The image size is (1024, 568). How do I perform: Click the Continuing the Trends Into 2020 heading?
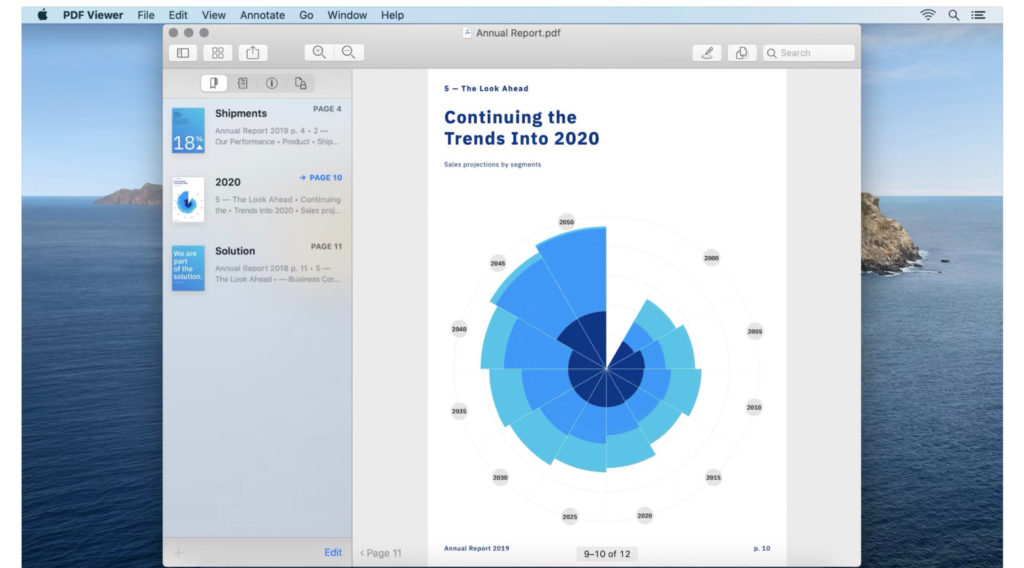click(x=521, y=127)
